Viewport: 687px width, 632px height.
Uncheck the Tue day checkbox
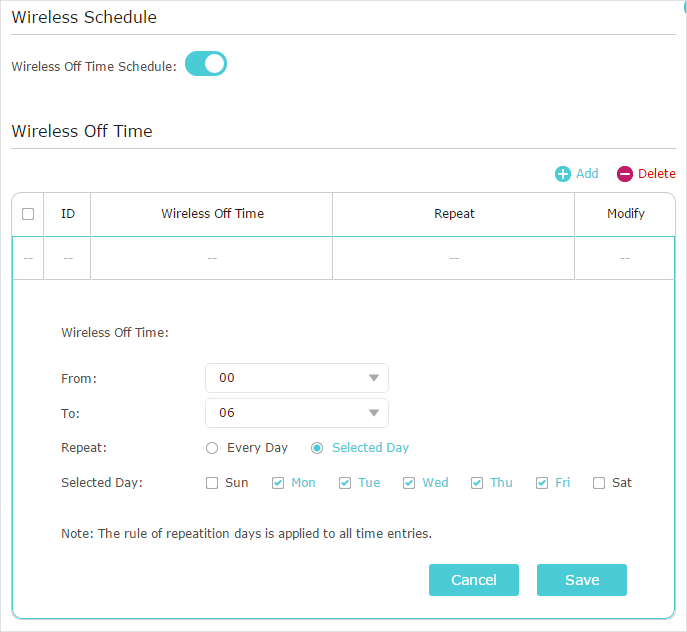coord(345,483)
